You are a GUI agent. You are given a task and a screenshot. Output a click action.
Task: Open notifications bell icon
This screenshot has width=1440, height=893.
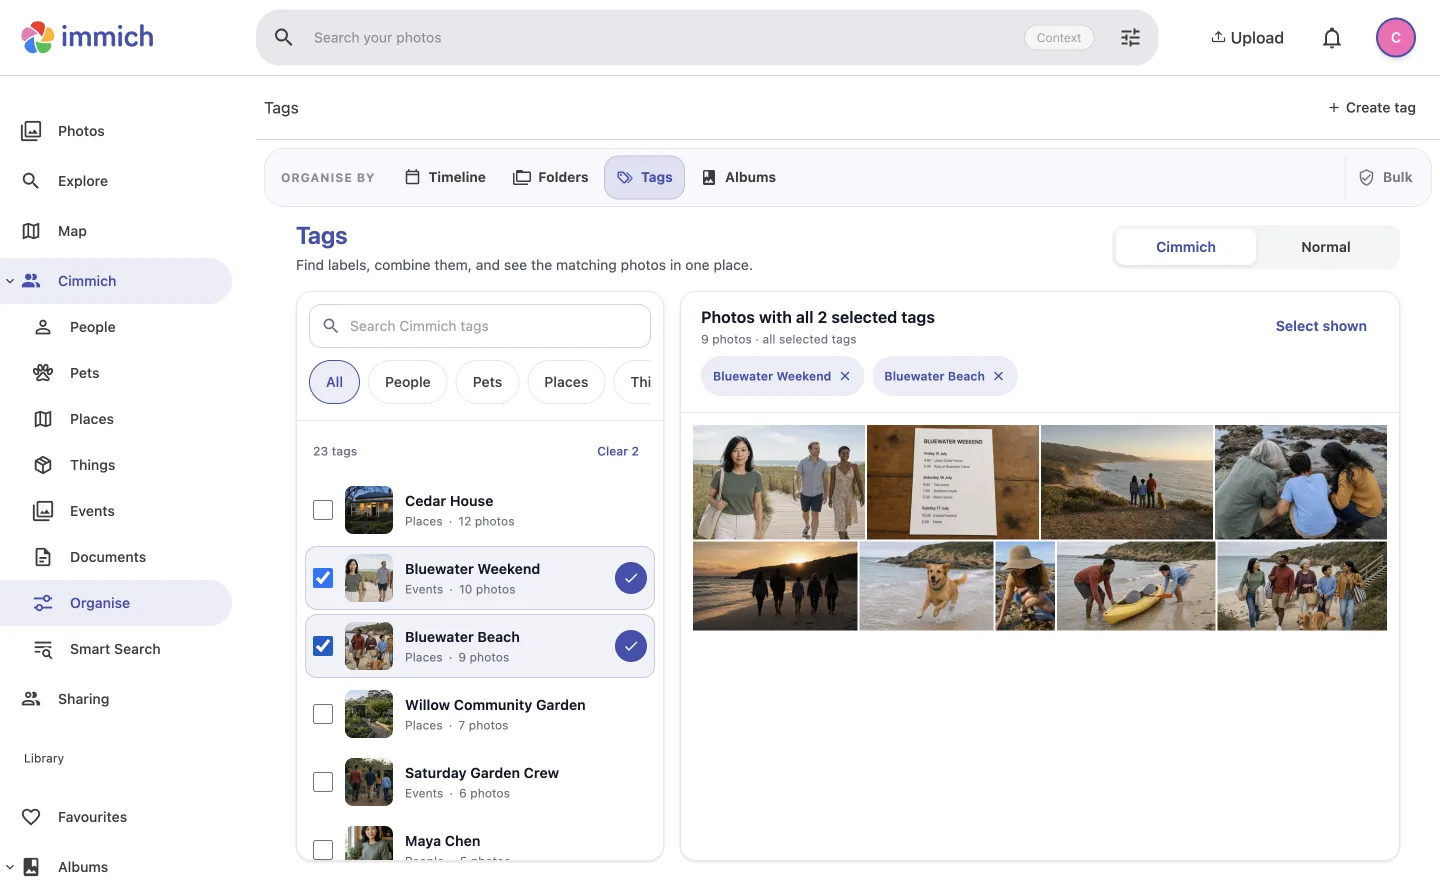pos(1332,38)
